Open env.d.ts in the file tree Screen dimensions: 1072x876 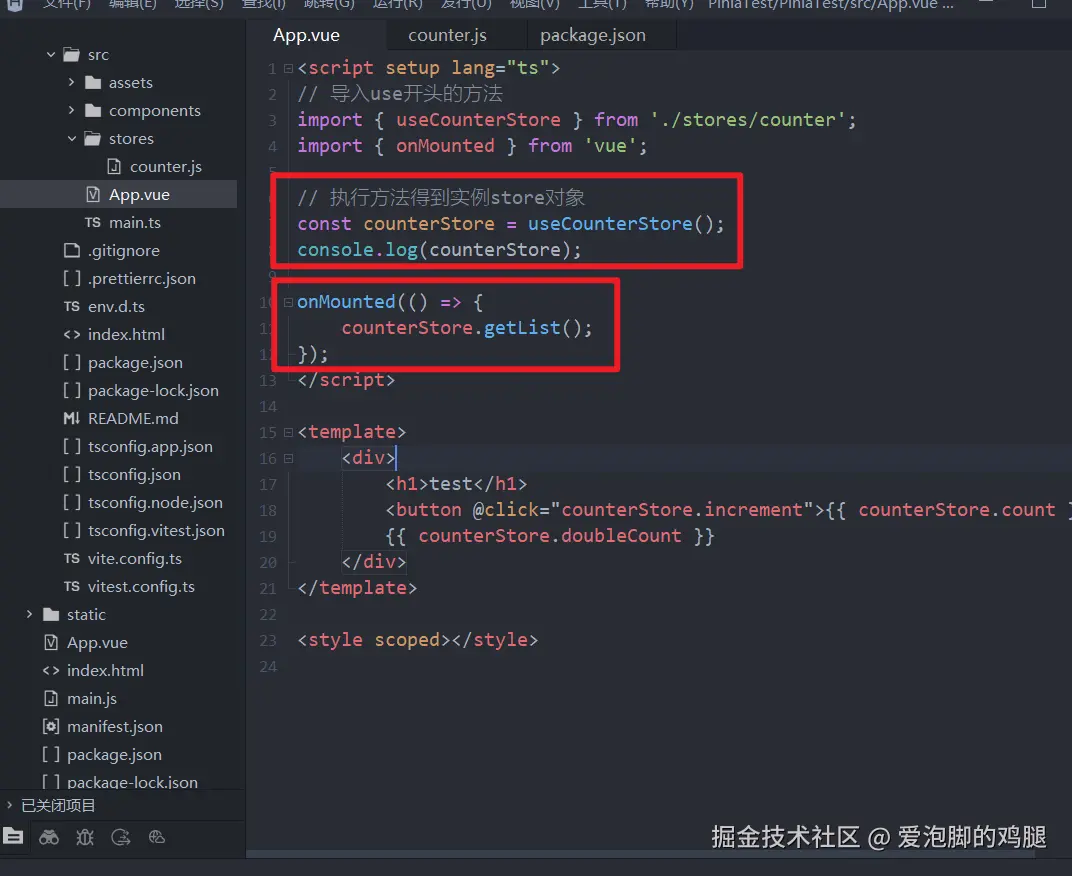(118, 306)
